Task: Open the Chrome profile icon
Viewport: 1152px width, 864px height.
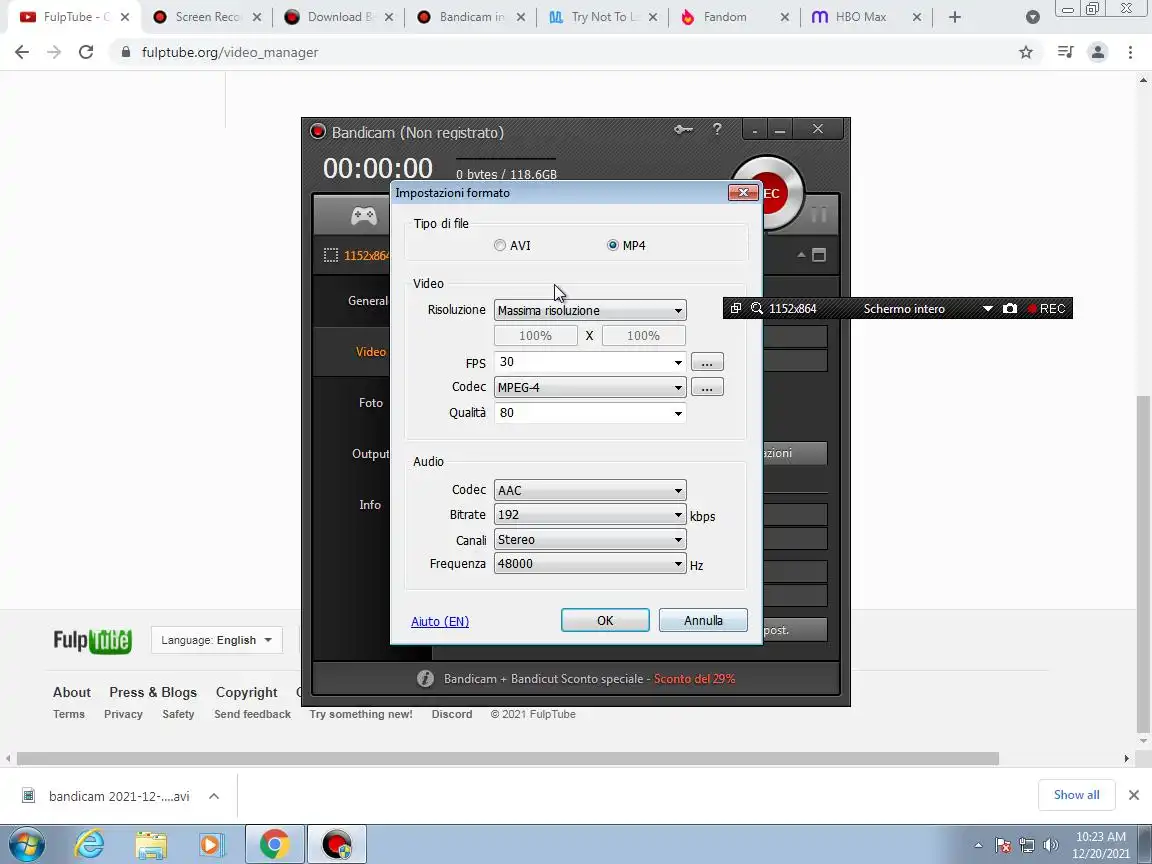Action: coord(1098,52)
